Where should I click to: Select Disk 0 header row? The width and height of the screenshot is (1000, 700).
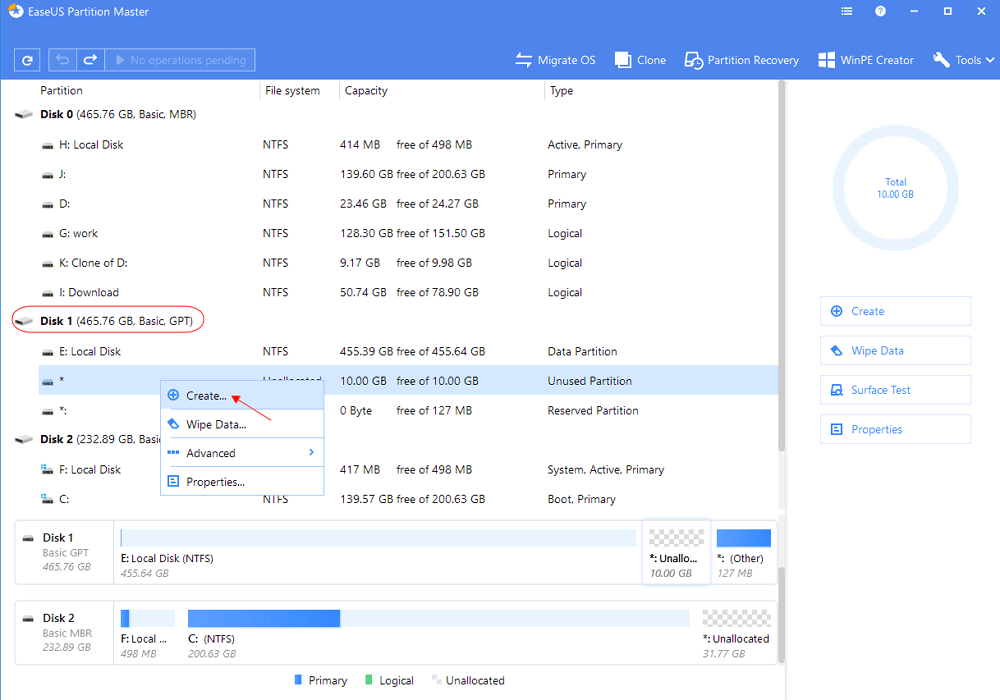pyautogui.click(x=395, y=114)
